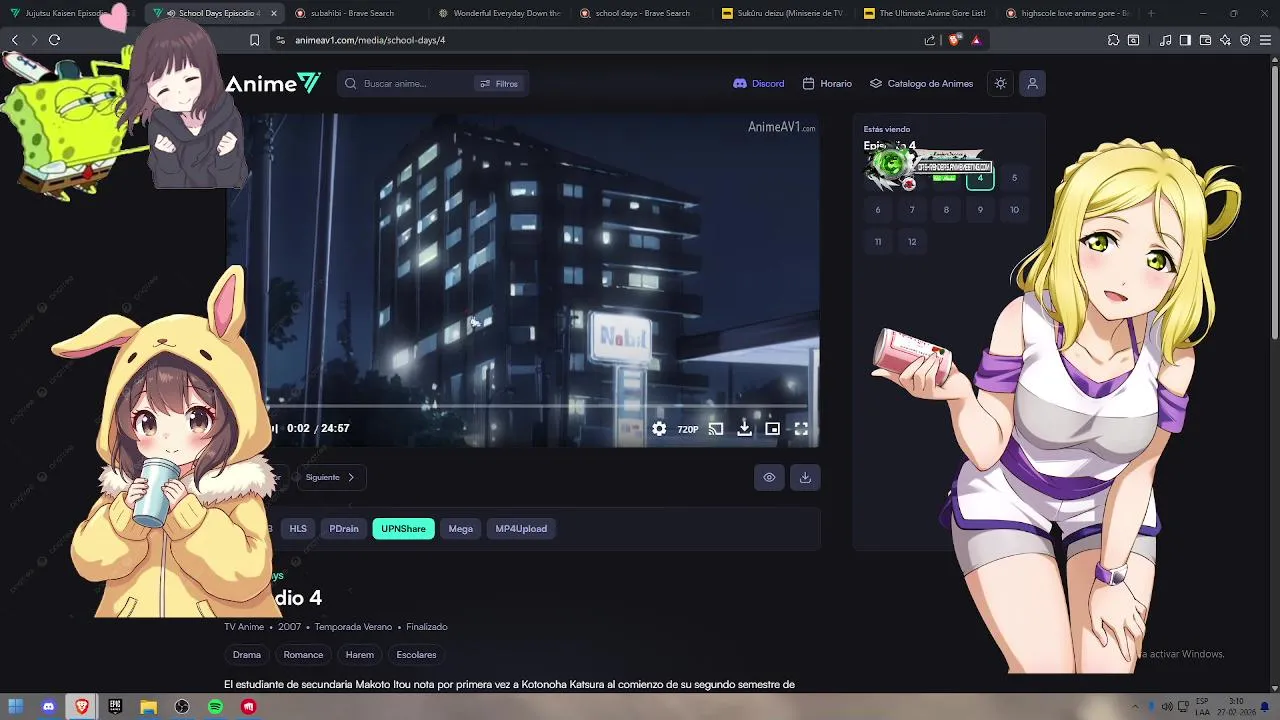Select episode 11 in the episode list
The height and width of the screenshot is (720, 1280).
tap(878, 242)
